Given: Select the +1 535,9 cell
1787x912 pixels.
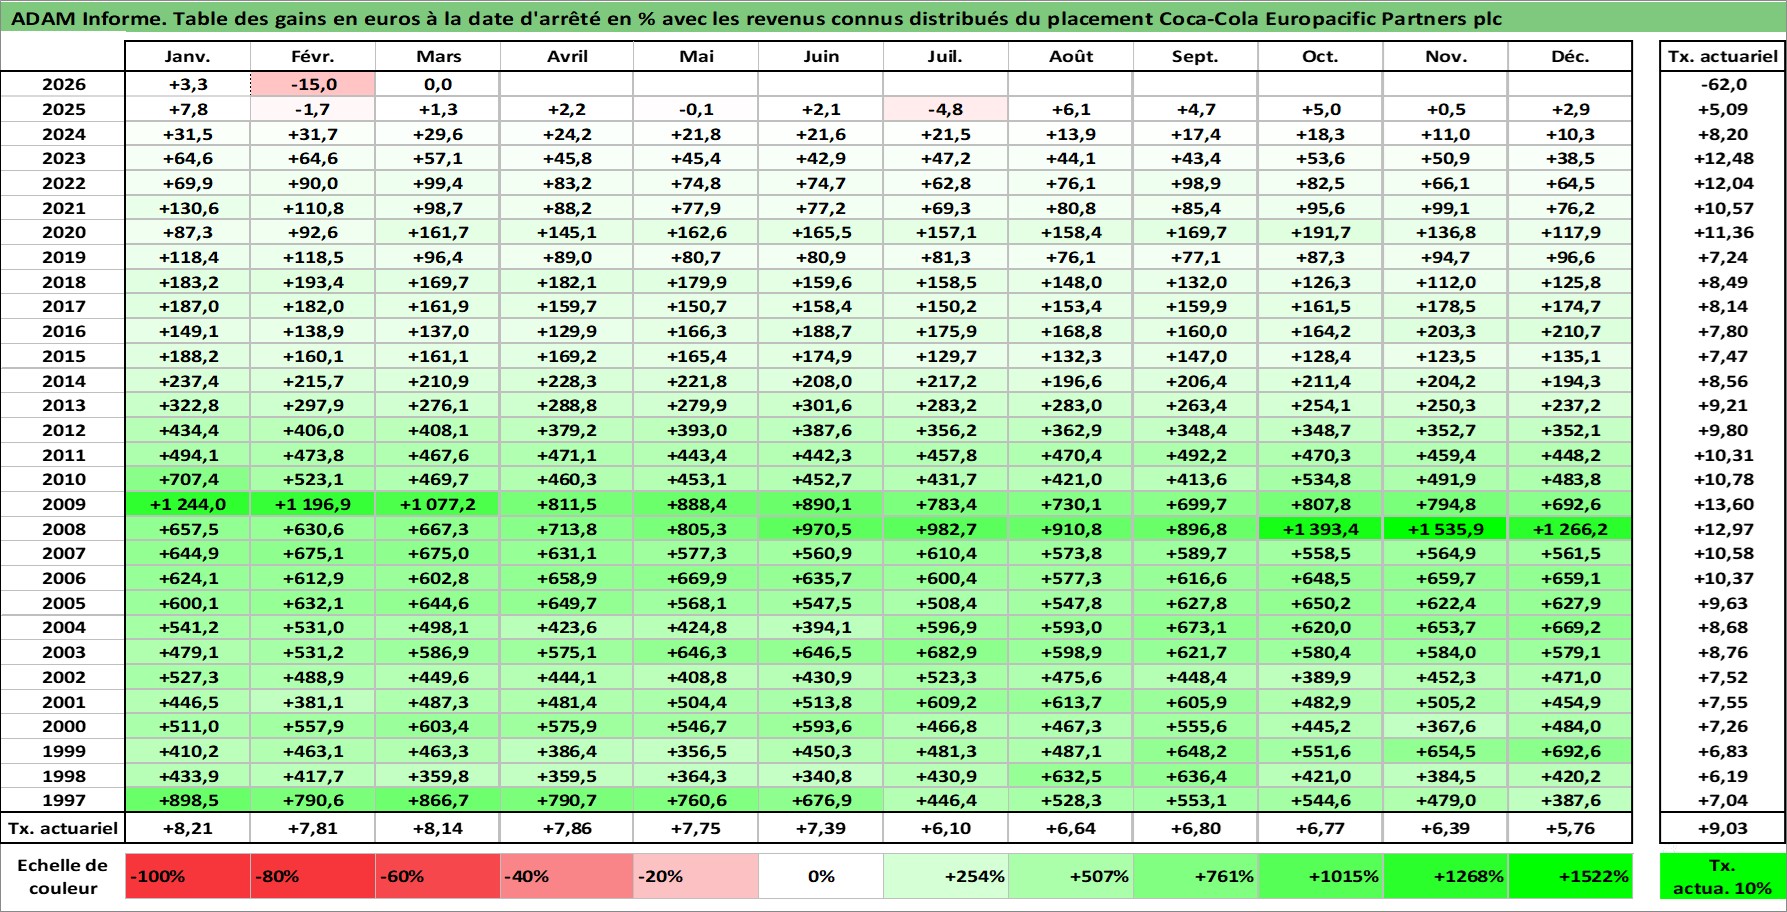Looking at the screenshot, I should 1445,529.
